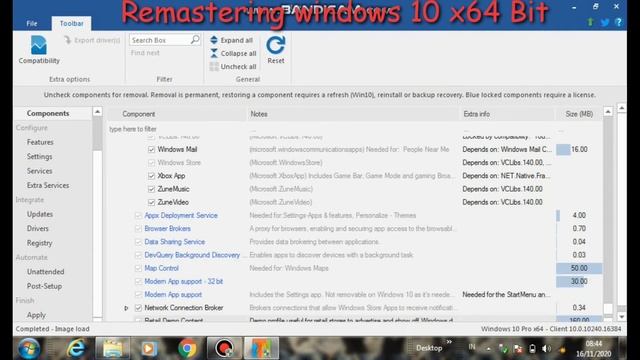The width and height of the screenshot is (640, 360).
Task: Go to Registry under Integrate
Action: (39, 243)
